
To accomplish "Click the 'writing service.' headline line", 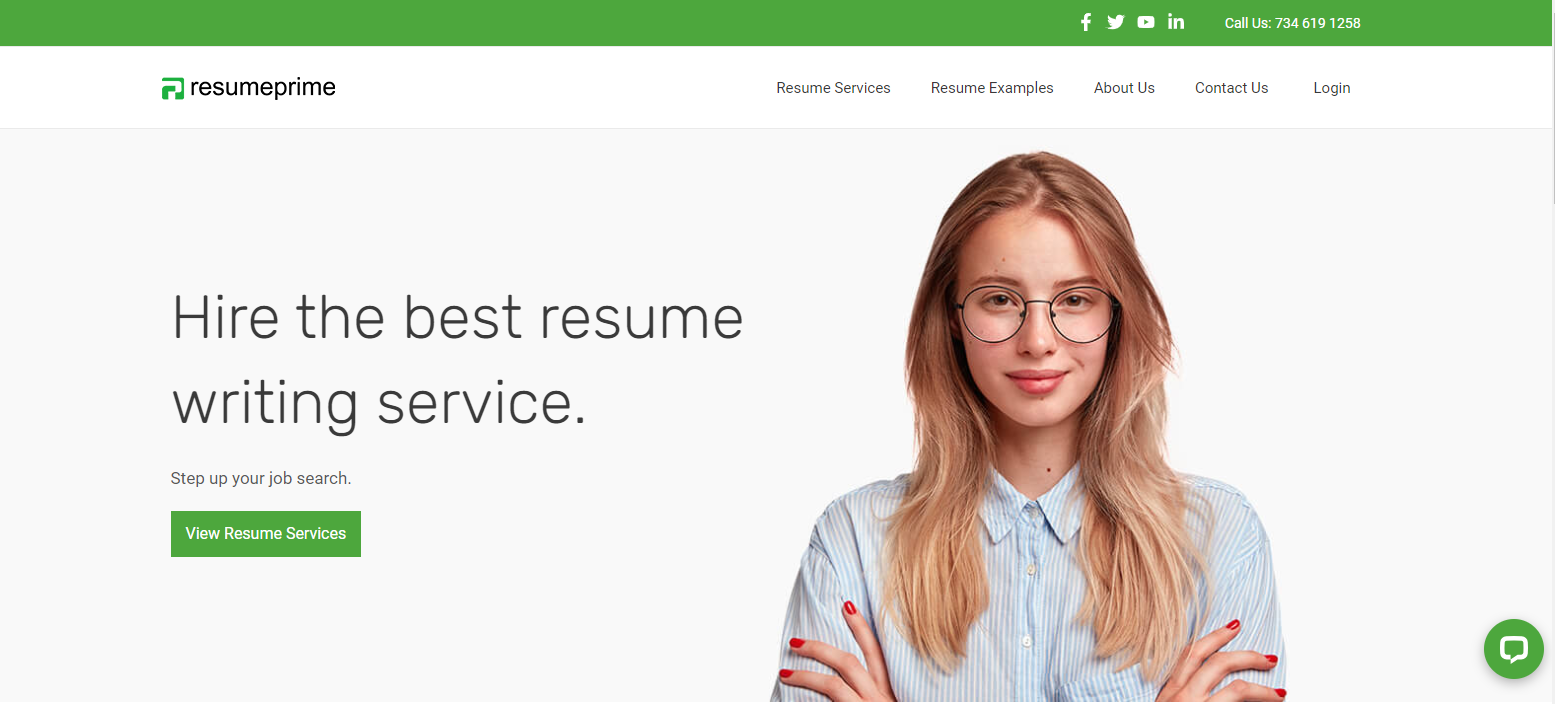I will tap(379, 404).
